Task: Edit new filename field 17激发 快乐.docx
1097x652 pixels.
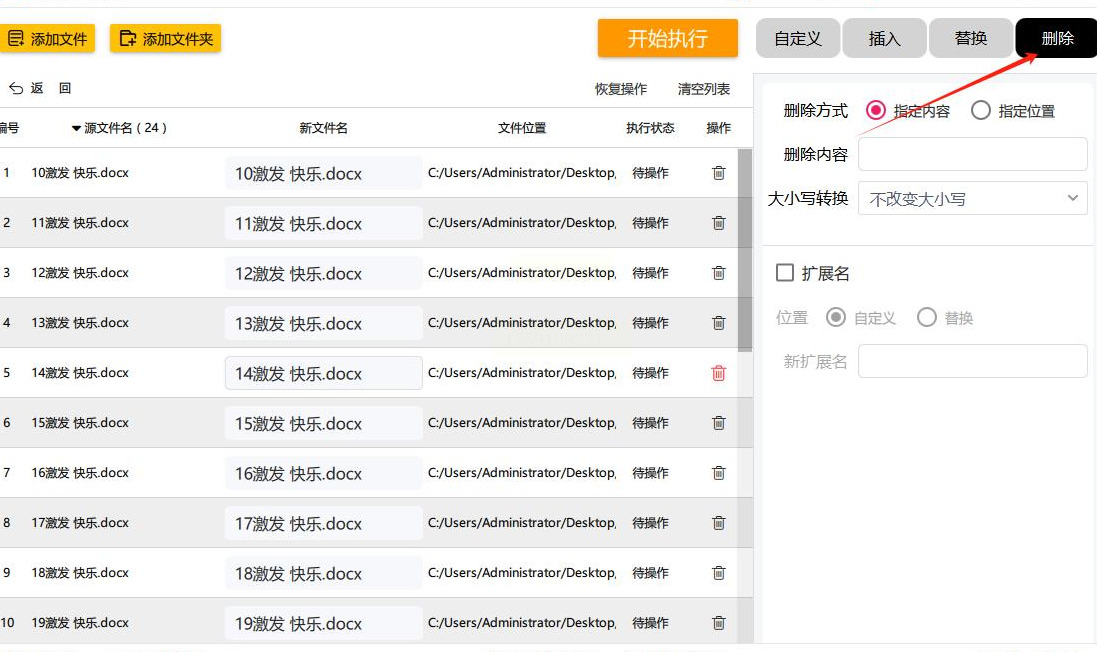Action: pyautogui.click(x=324, y=523)
